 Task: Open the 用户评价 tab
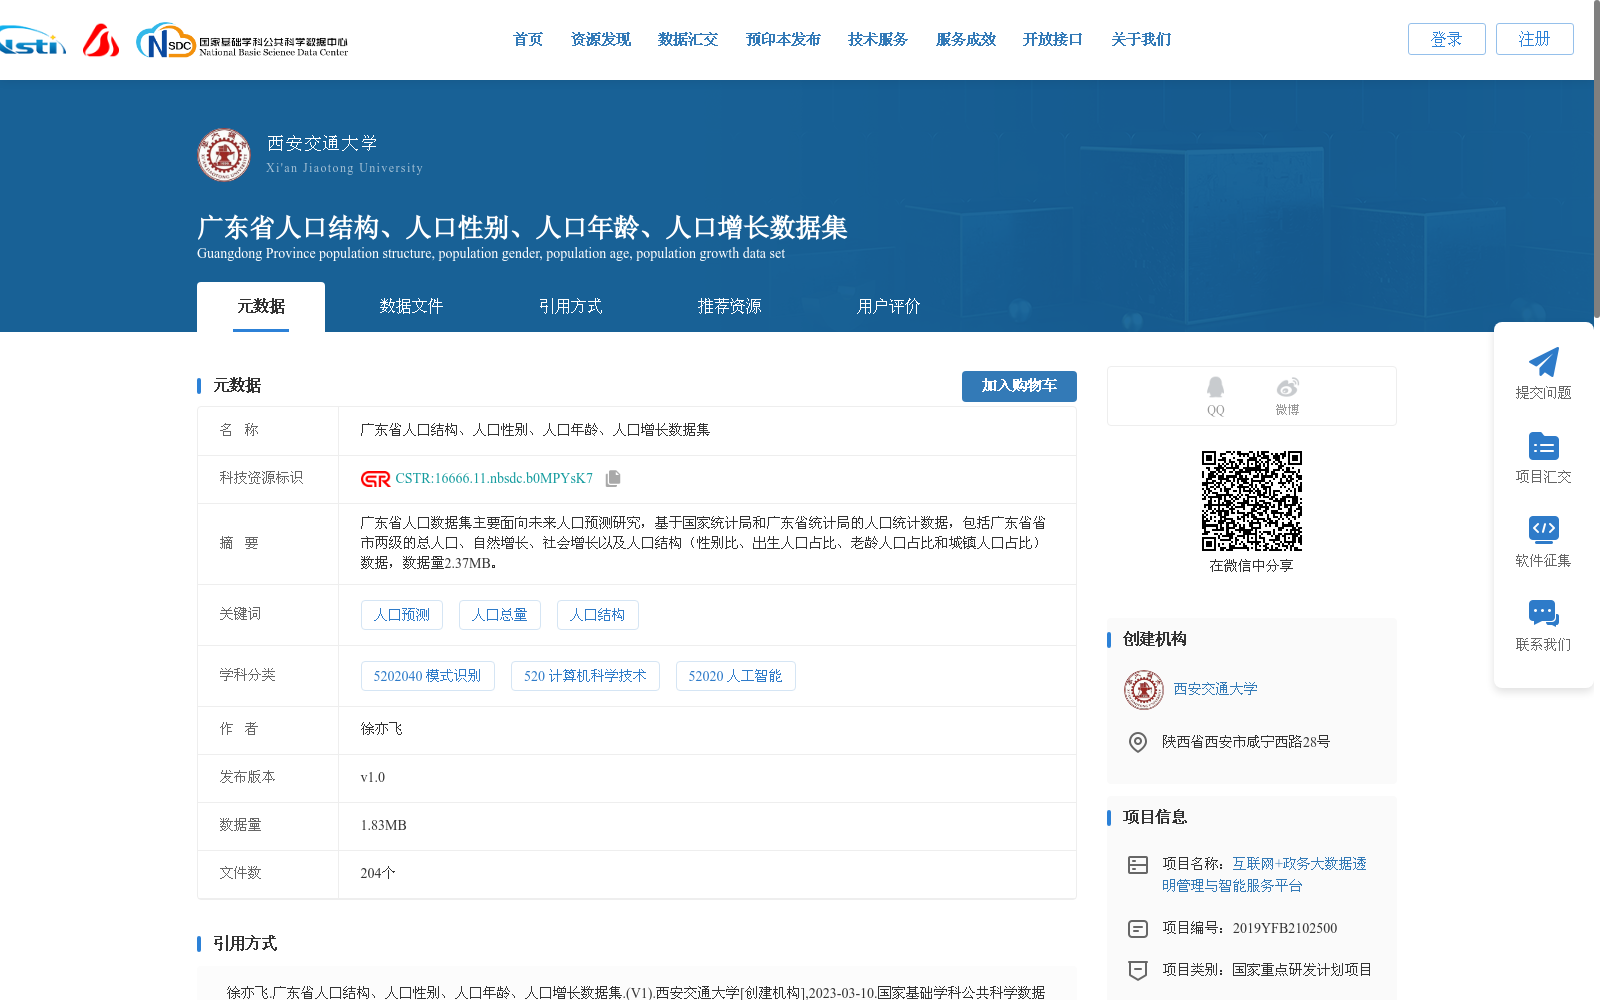[887, 306]
